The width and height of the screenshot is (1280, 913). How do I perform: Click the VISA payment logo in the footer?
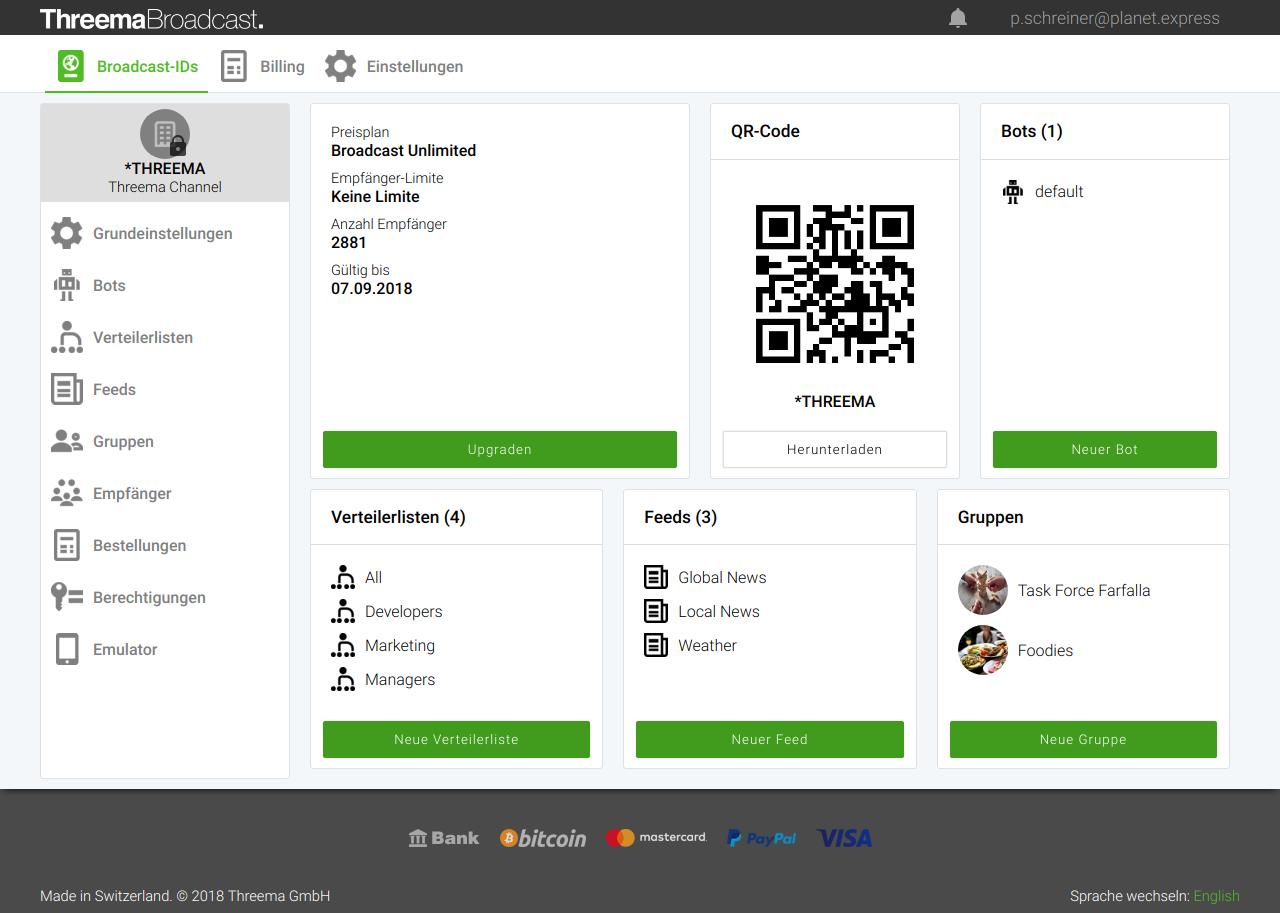point(844,838)
